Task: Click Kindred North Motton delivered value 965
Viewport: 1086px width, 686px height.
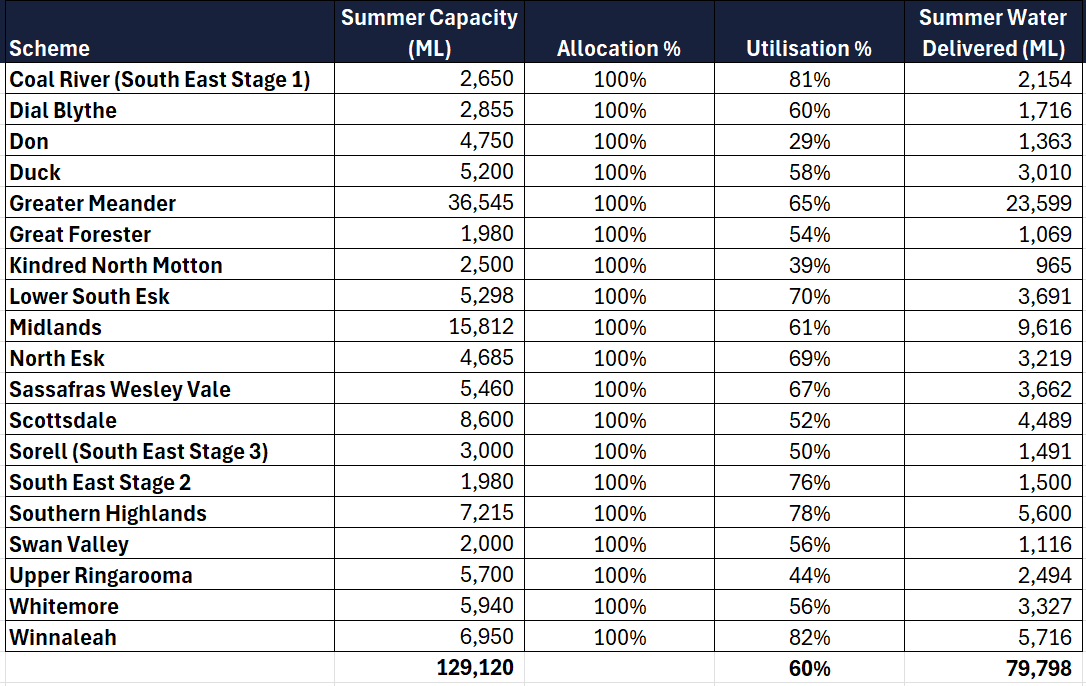Action: [1053, 265]
